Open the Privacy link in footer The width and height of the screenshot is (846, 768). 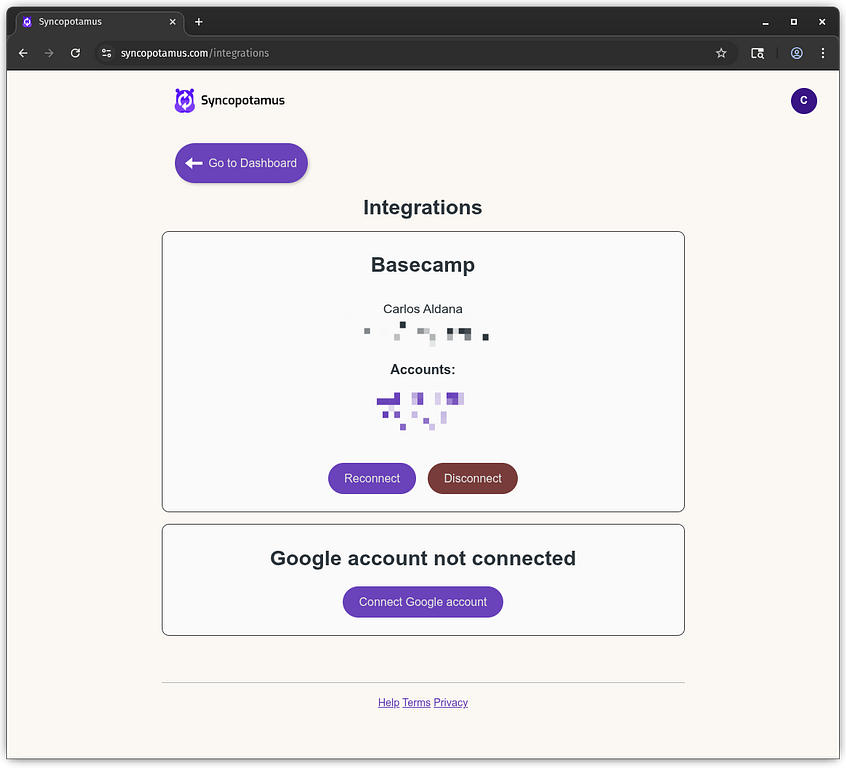[x=451, y=702]
